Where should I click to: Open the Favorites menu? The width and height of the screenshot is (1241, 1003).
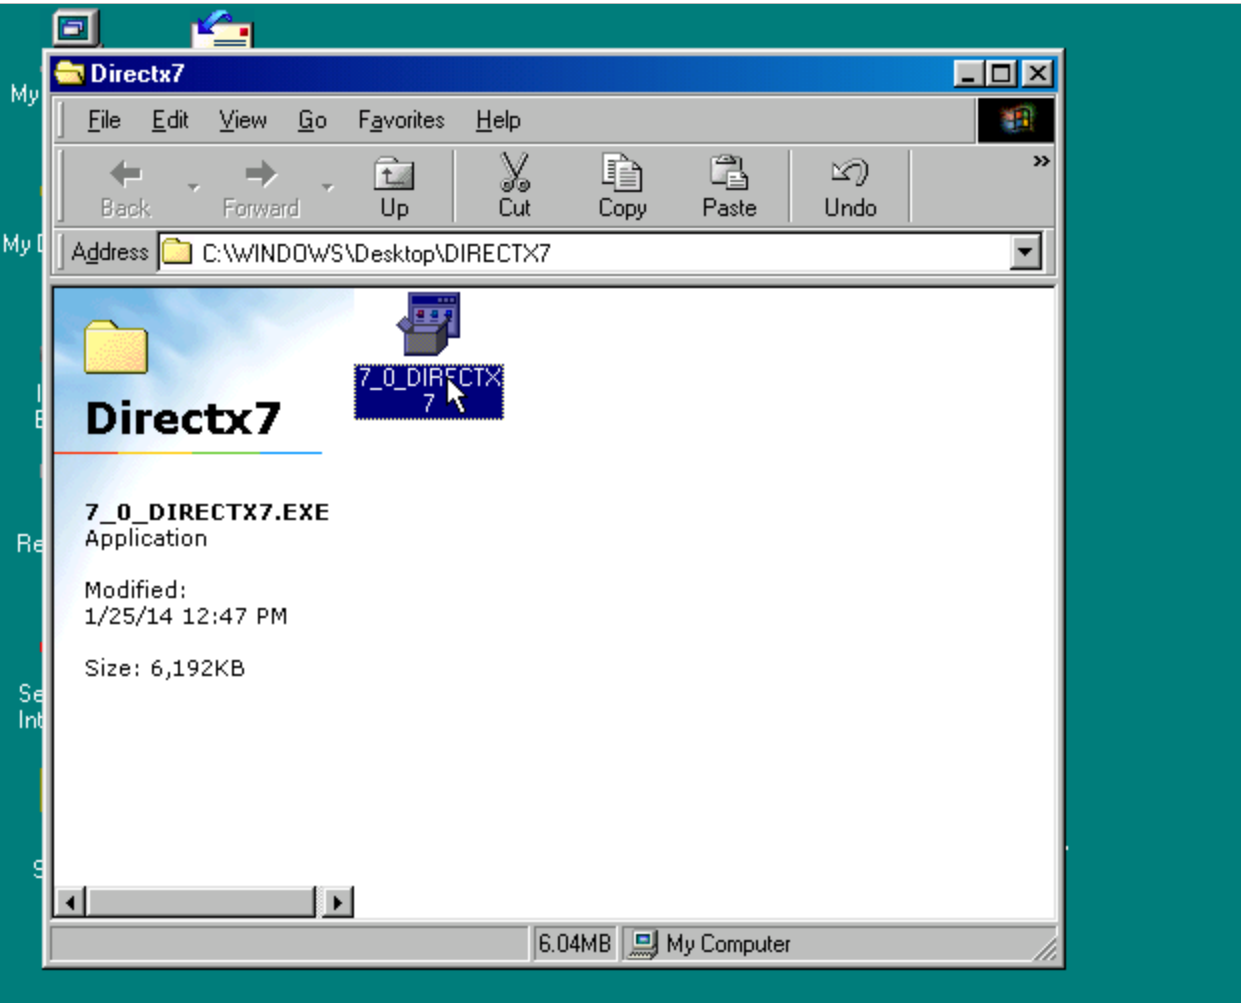coord(401,120)
